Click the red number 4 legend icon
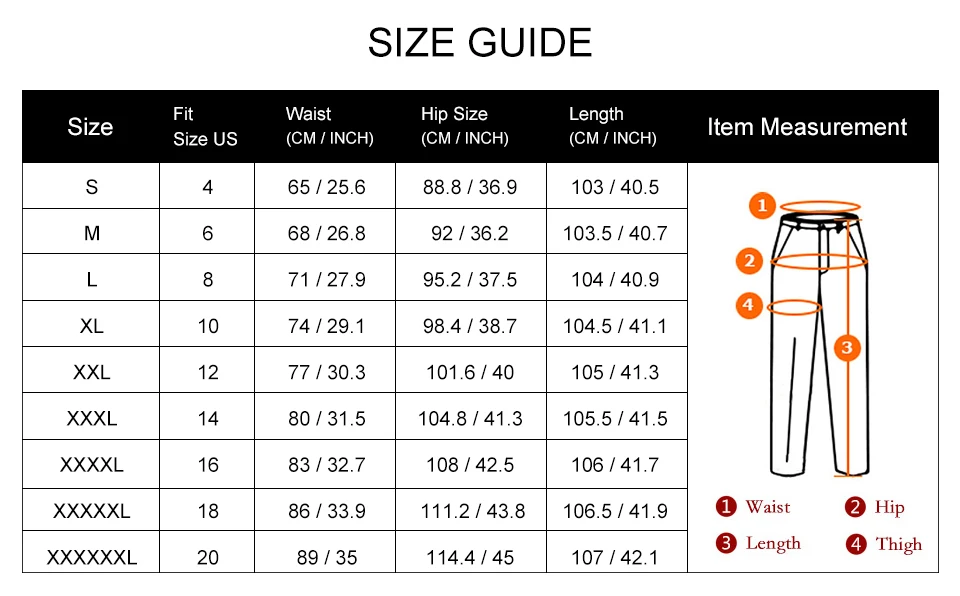Image resolution: width=960 pixels, height=596 pixels. pyautogui.click(x=856, y=544)
